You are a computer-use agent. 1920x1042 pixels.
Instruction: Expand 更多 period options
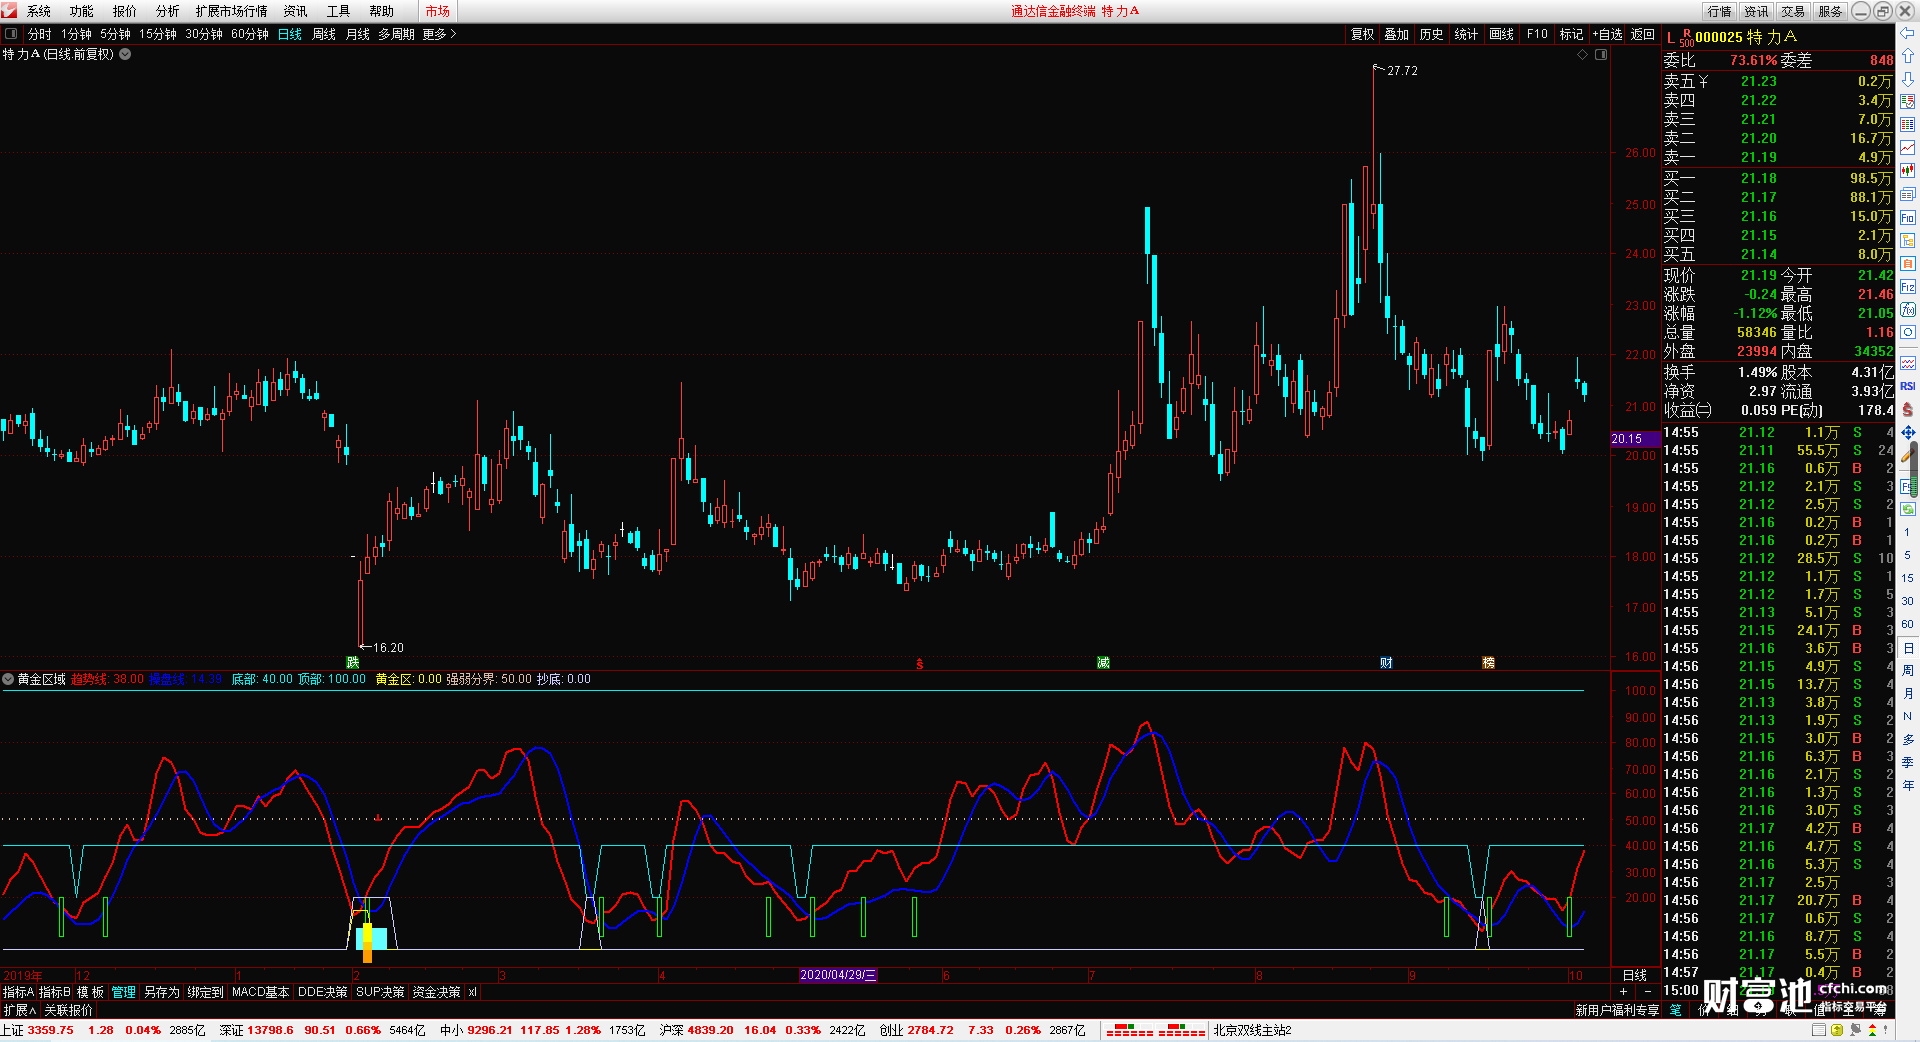pos(439,34)
